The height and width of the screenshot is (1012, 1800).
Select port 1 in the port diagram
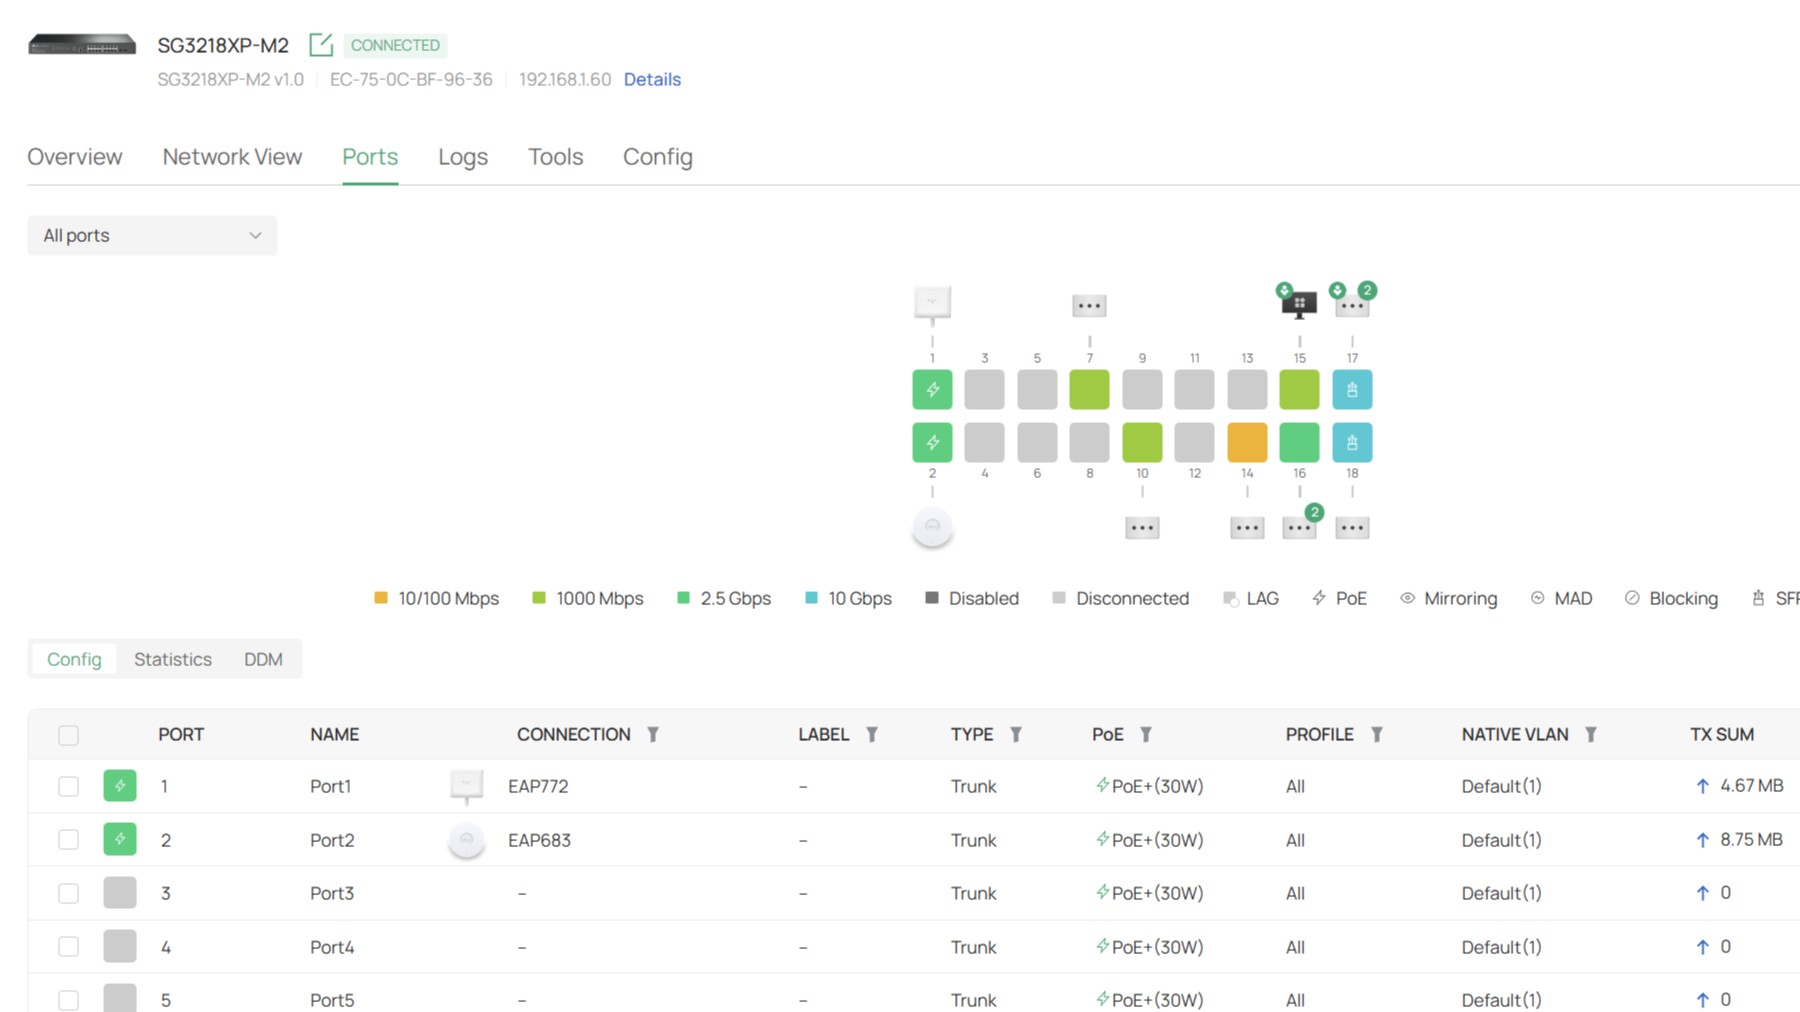[x=932, y=389]
